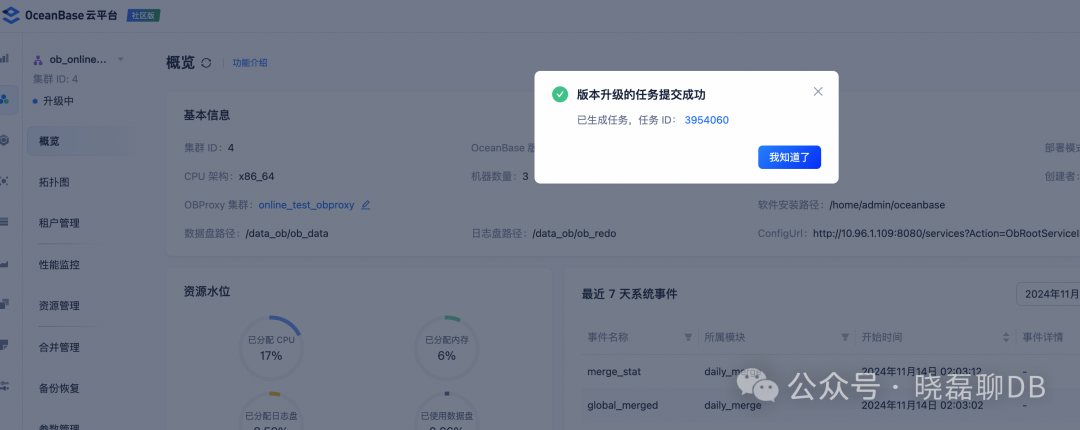Screen dimensions: 1080x430
Task: Sort events by 开始时间
Action: click(x=1008, y=338)
